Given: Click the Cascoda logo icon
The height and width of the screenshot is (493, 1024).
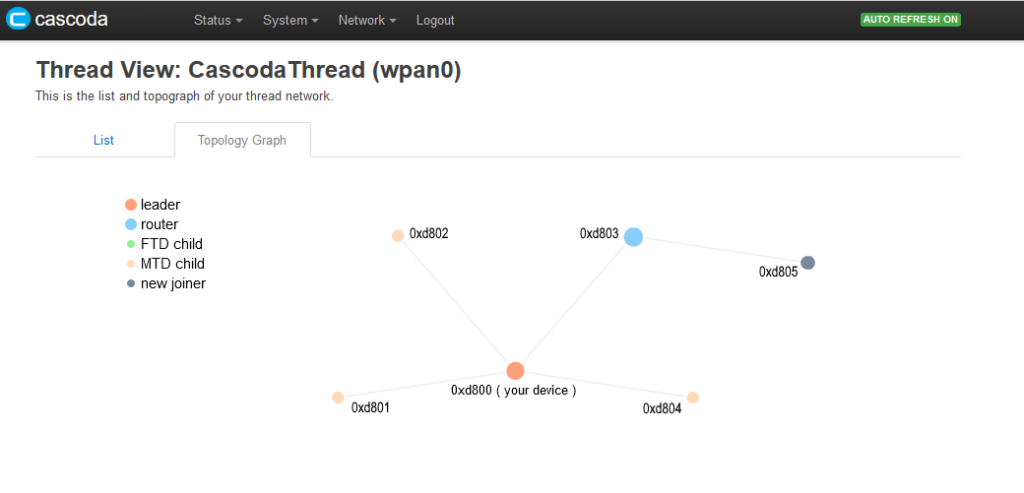Looking at the screenshot, I should (x=17, y=19).
